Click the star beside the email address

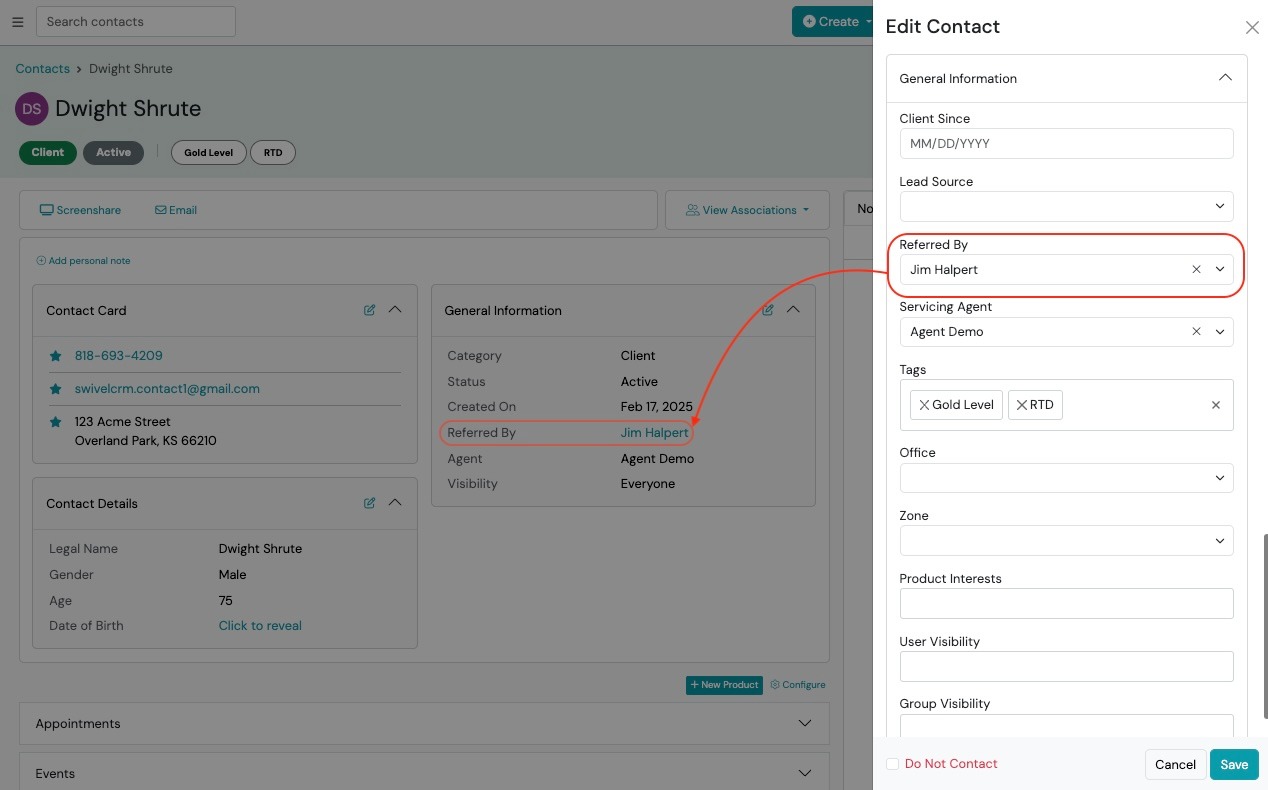55,389
